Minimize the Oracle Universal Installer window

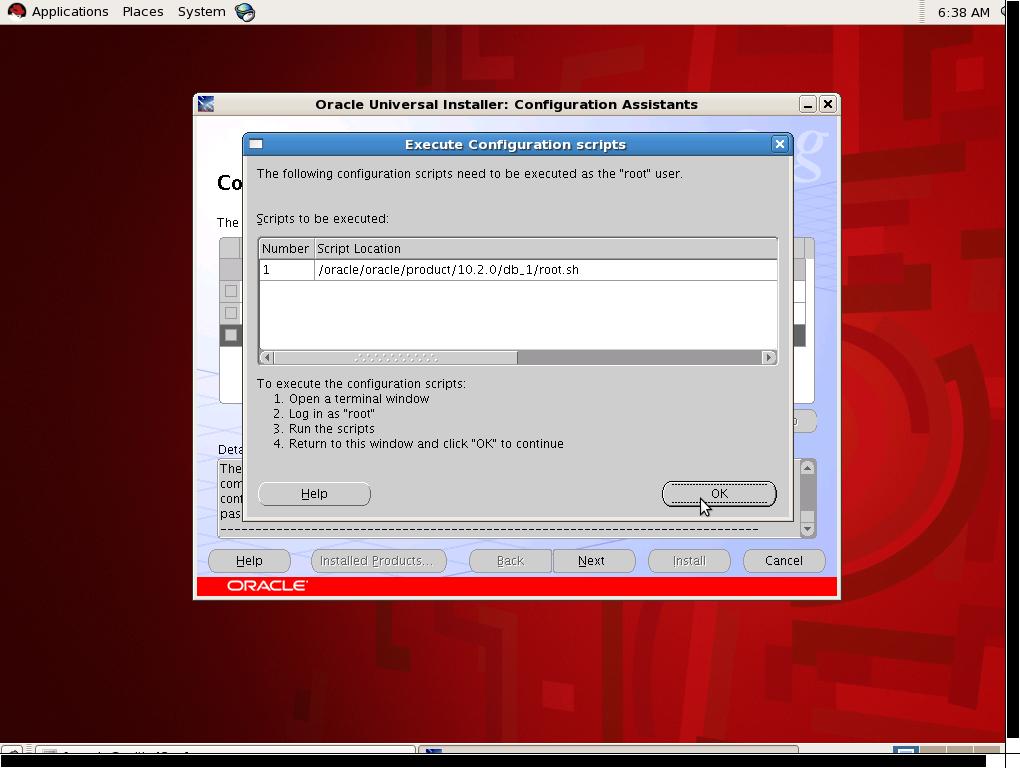click(x=807, y=104)
